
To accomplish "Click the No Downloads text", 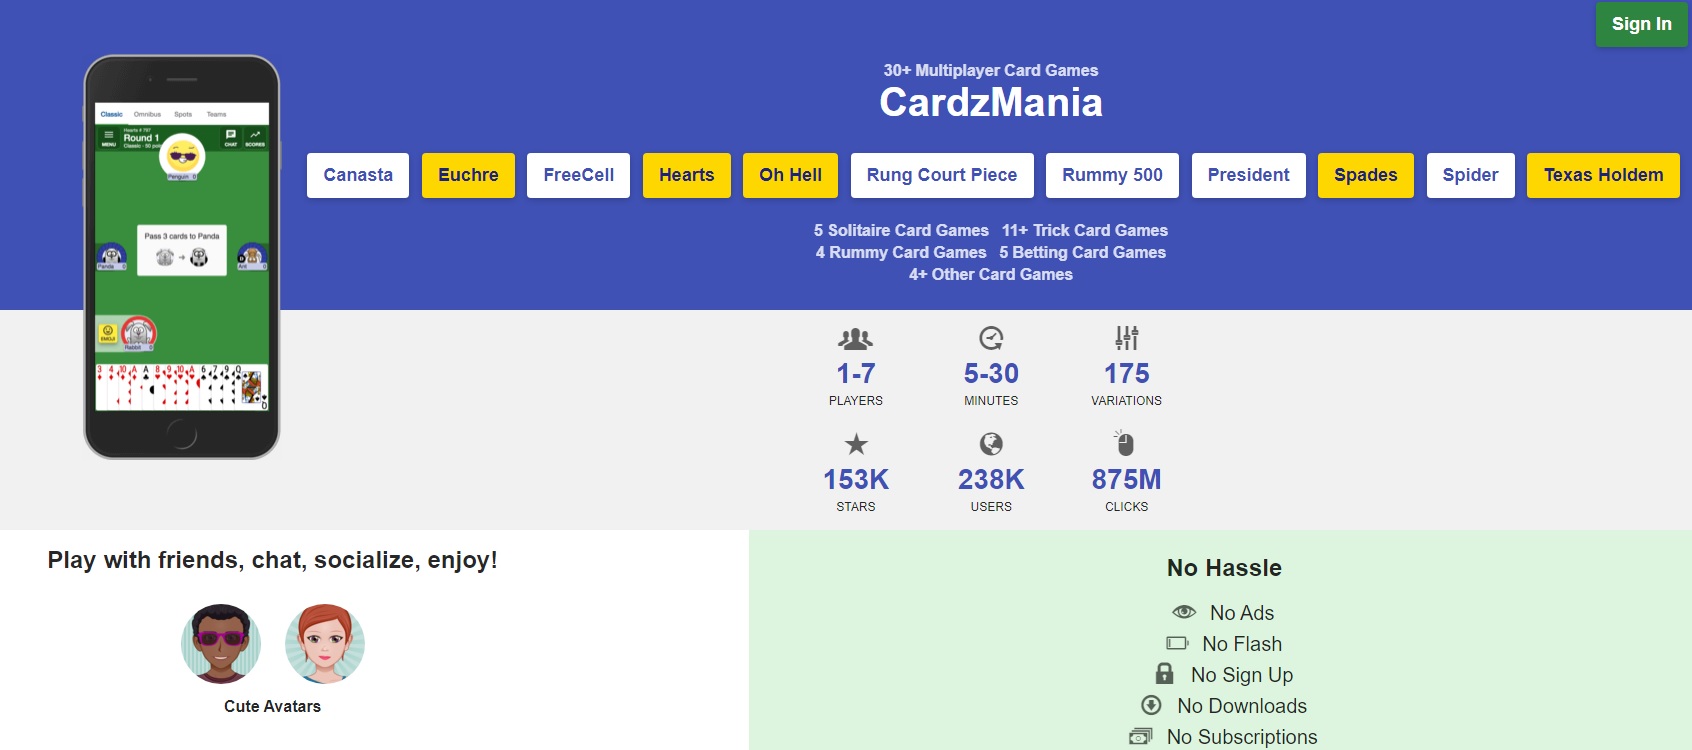I will [1242, 706].
